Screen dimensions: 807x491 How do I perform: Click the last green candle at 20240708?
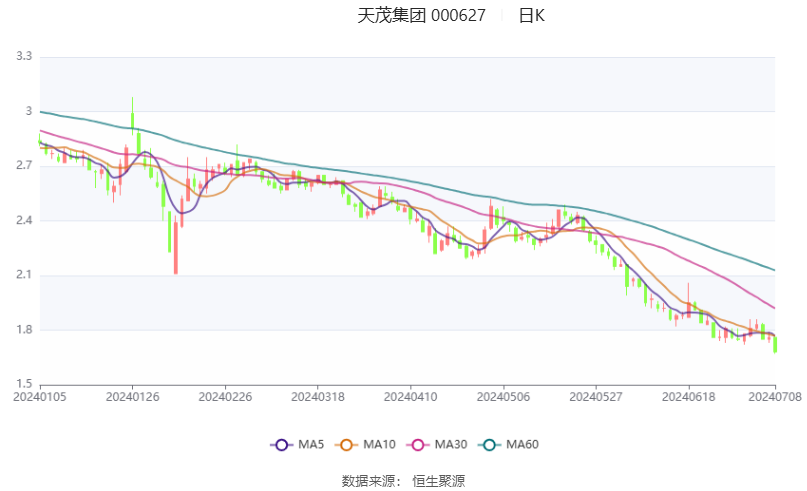pos(775,344)
